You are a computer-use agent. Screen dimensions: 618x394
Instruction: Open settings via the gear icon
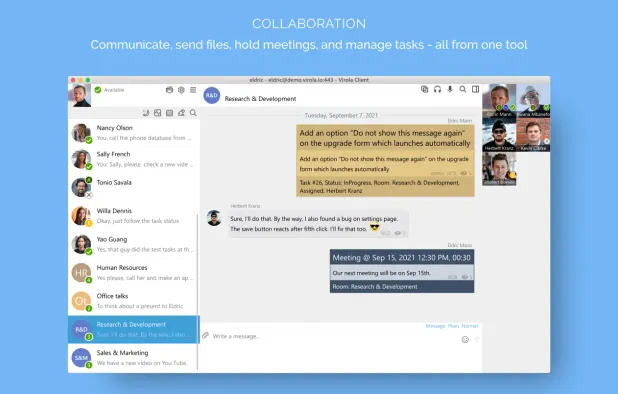point(181,90)
